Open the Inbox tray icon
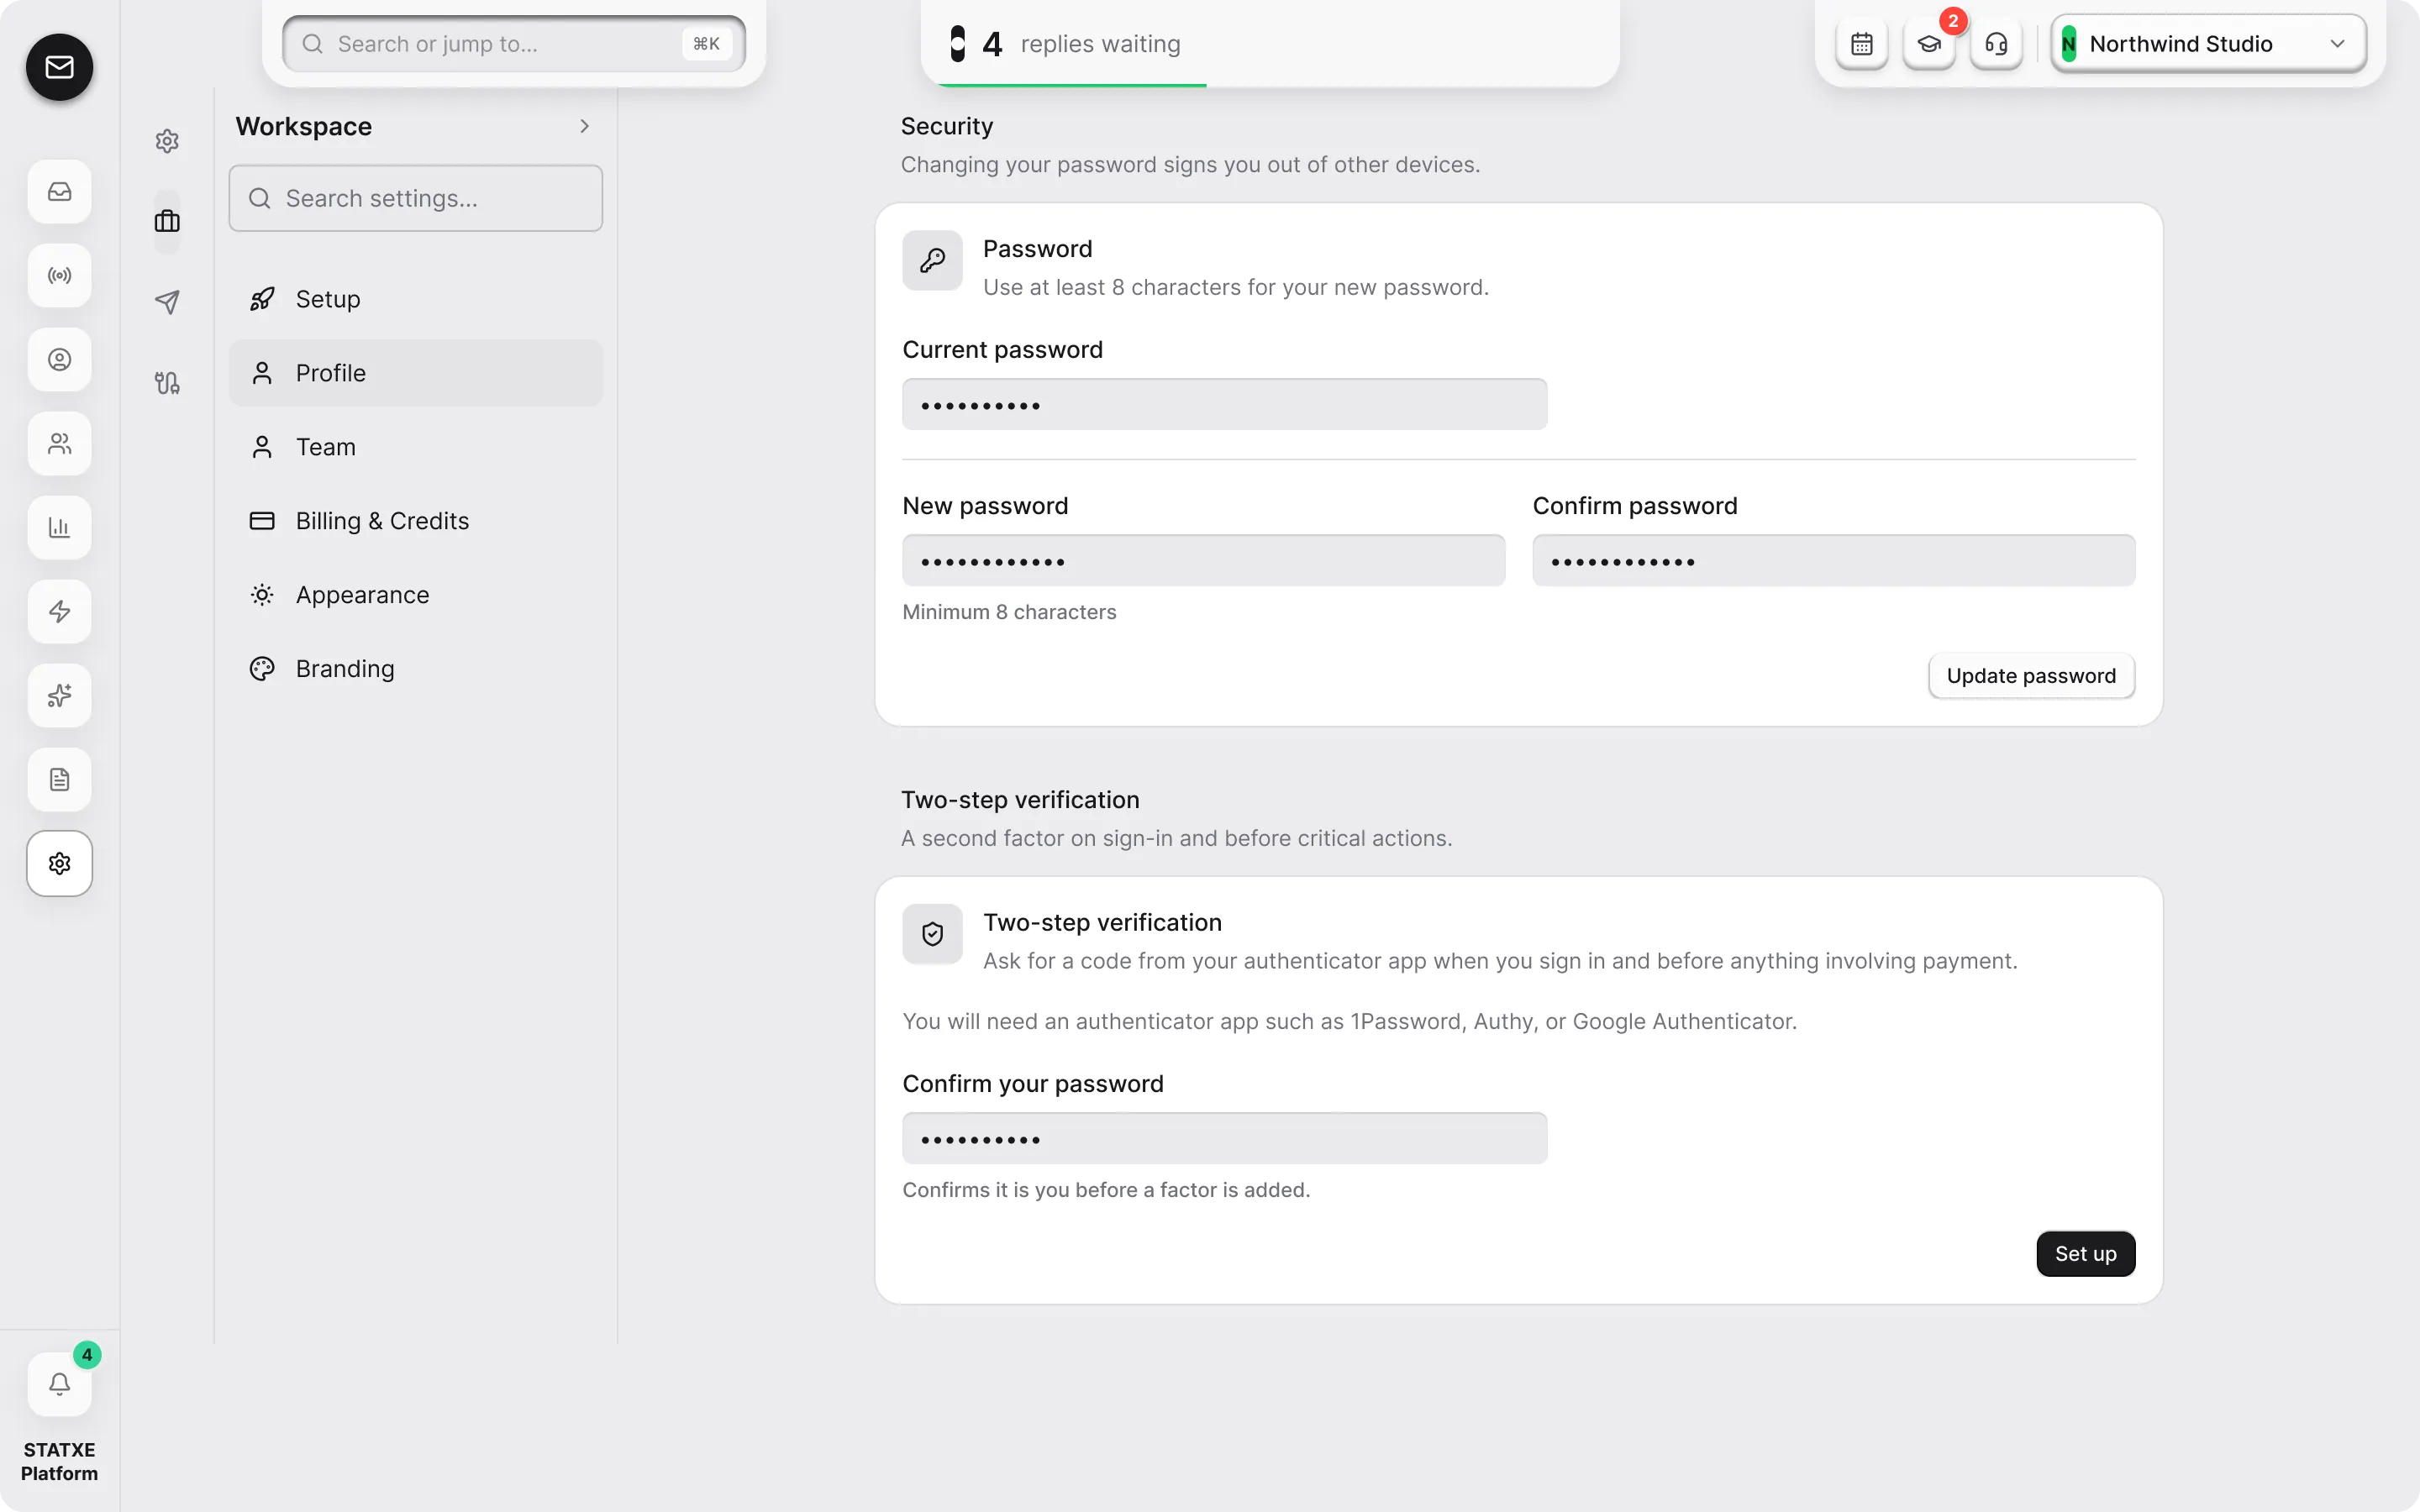 click(59, 191)
